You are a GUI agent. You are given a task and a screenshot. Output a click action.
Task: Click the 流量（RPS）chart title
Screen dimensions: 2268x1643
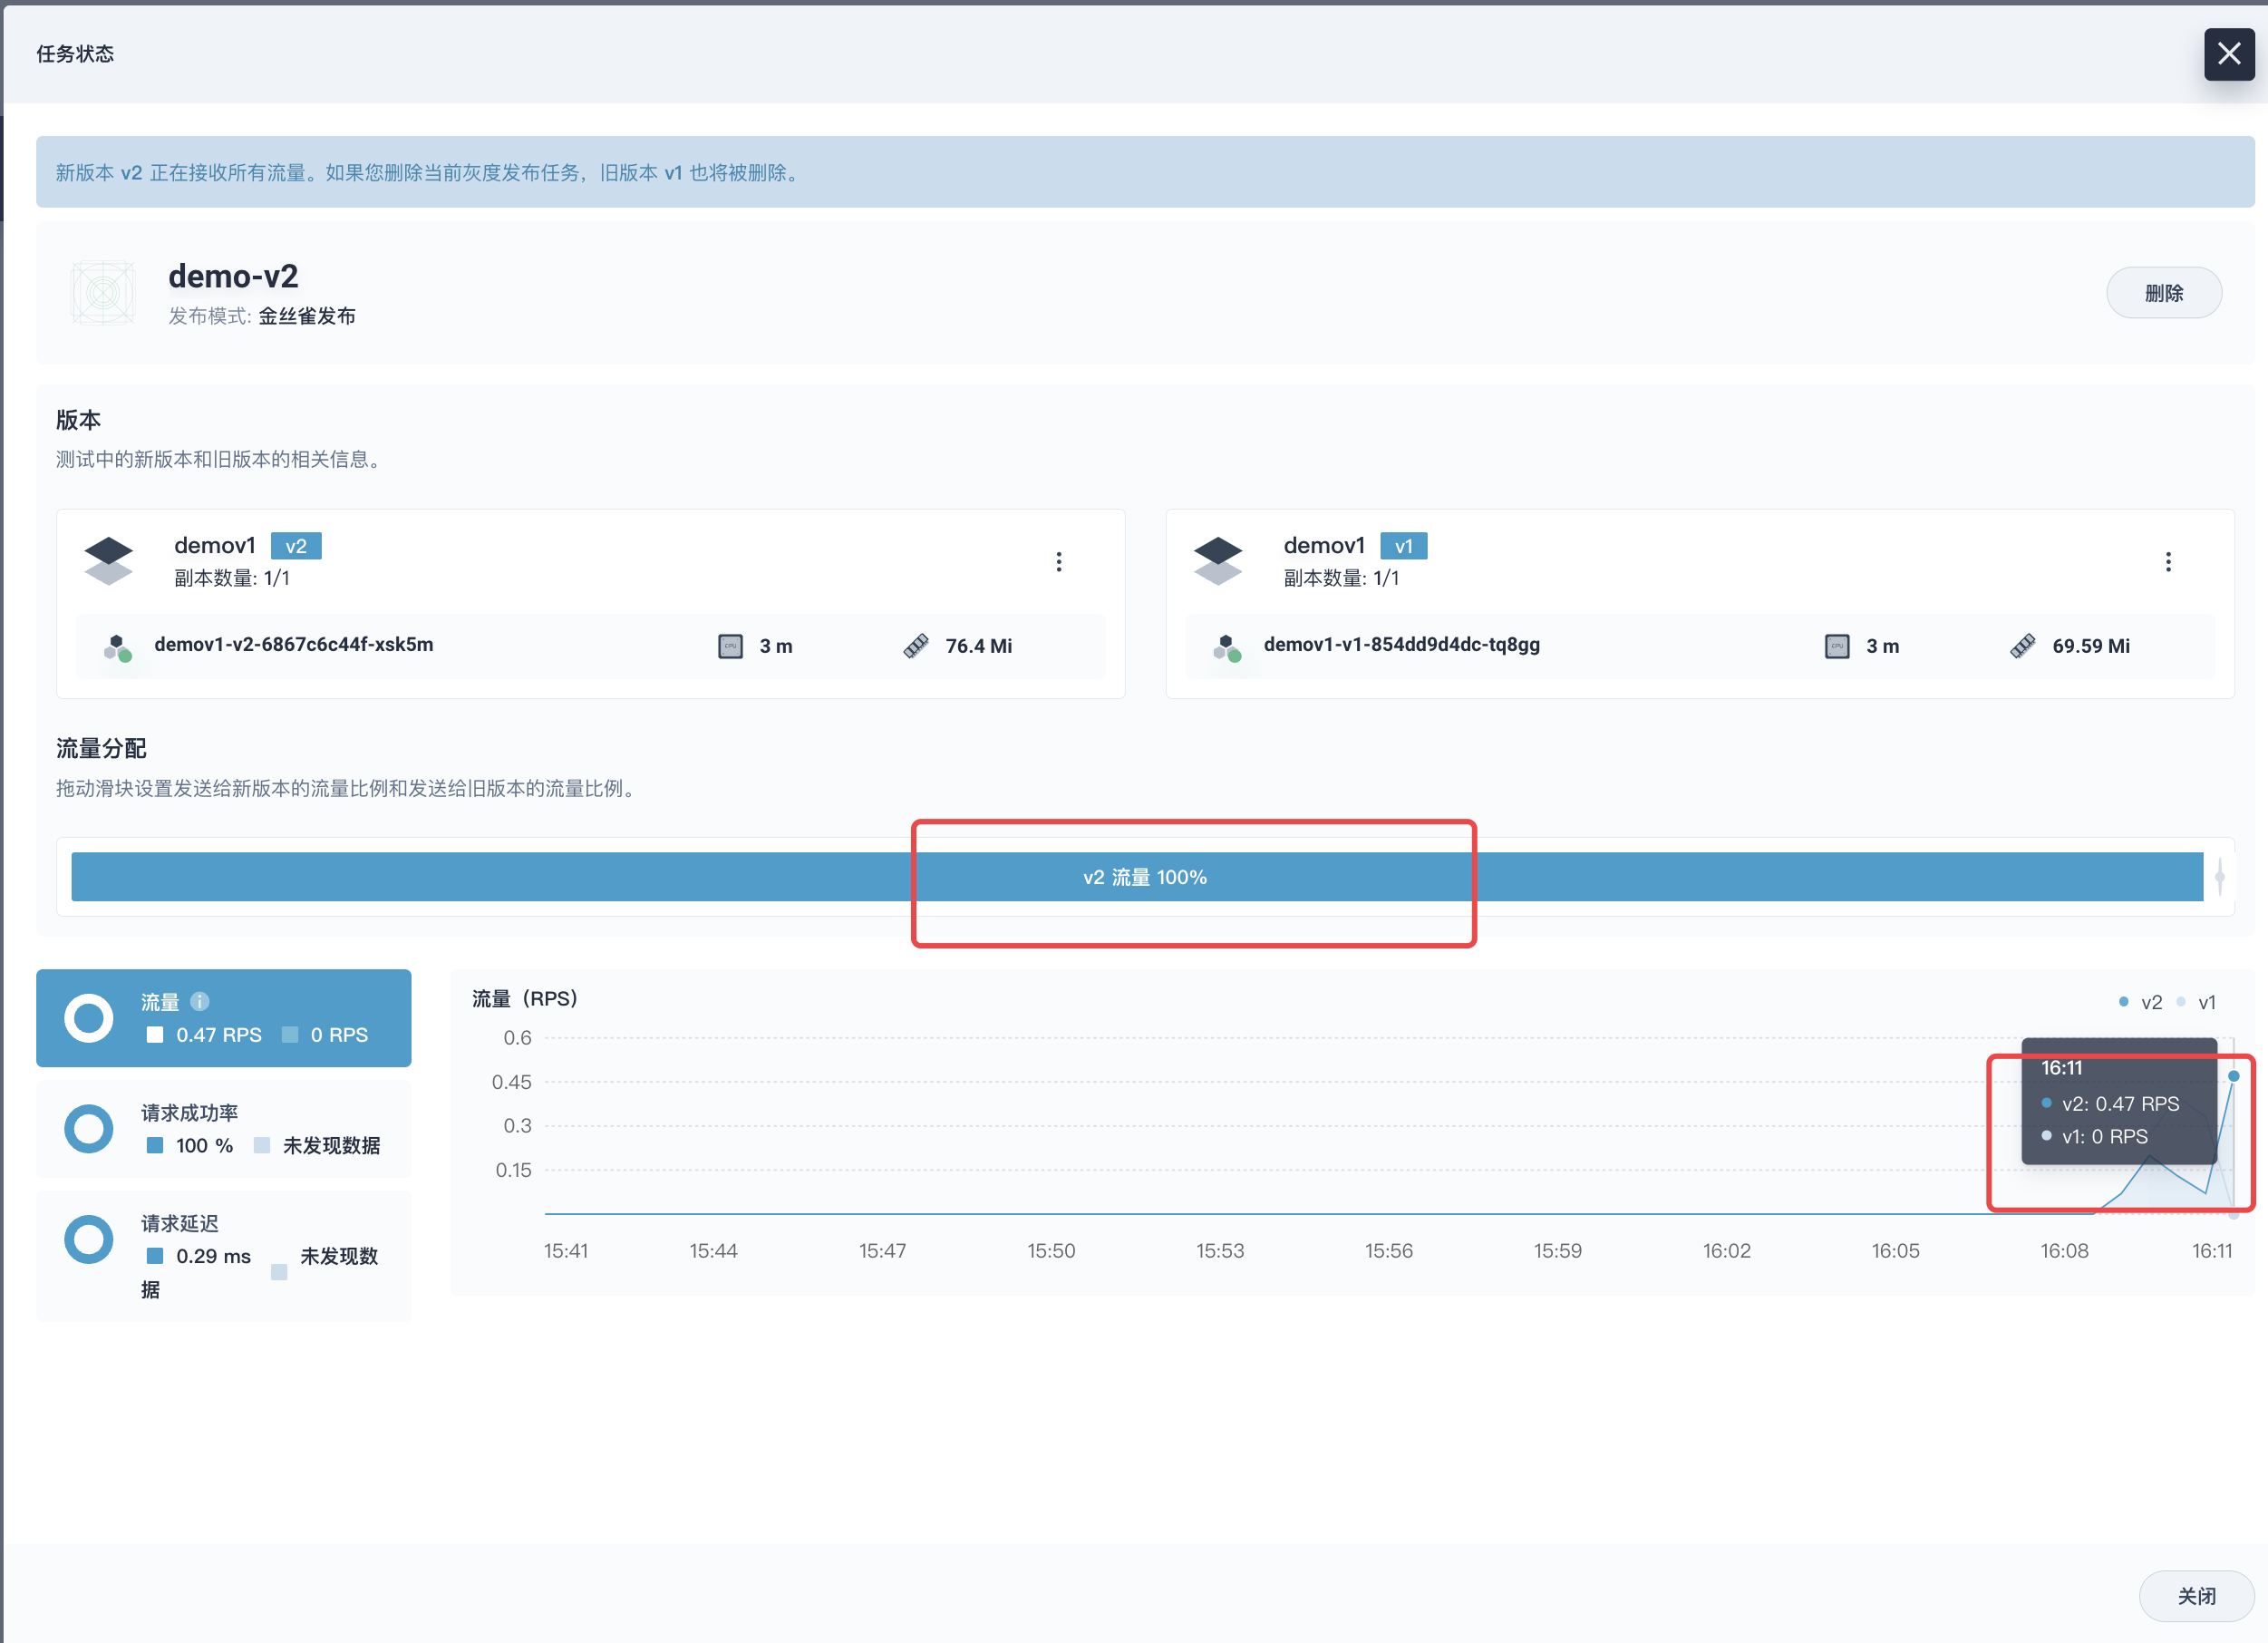click(524, 998)
